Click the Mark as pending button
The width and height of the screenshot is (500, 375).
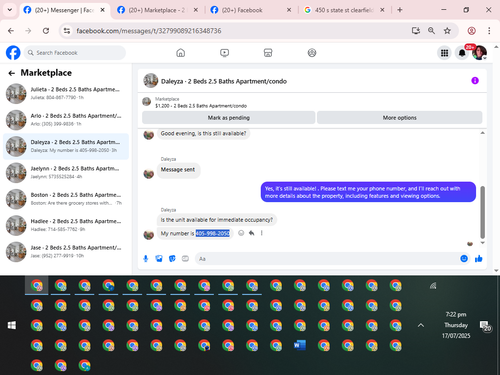click(228, 118)
